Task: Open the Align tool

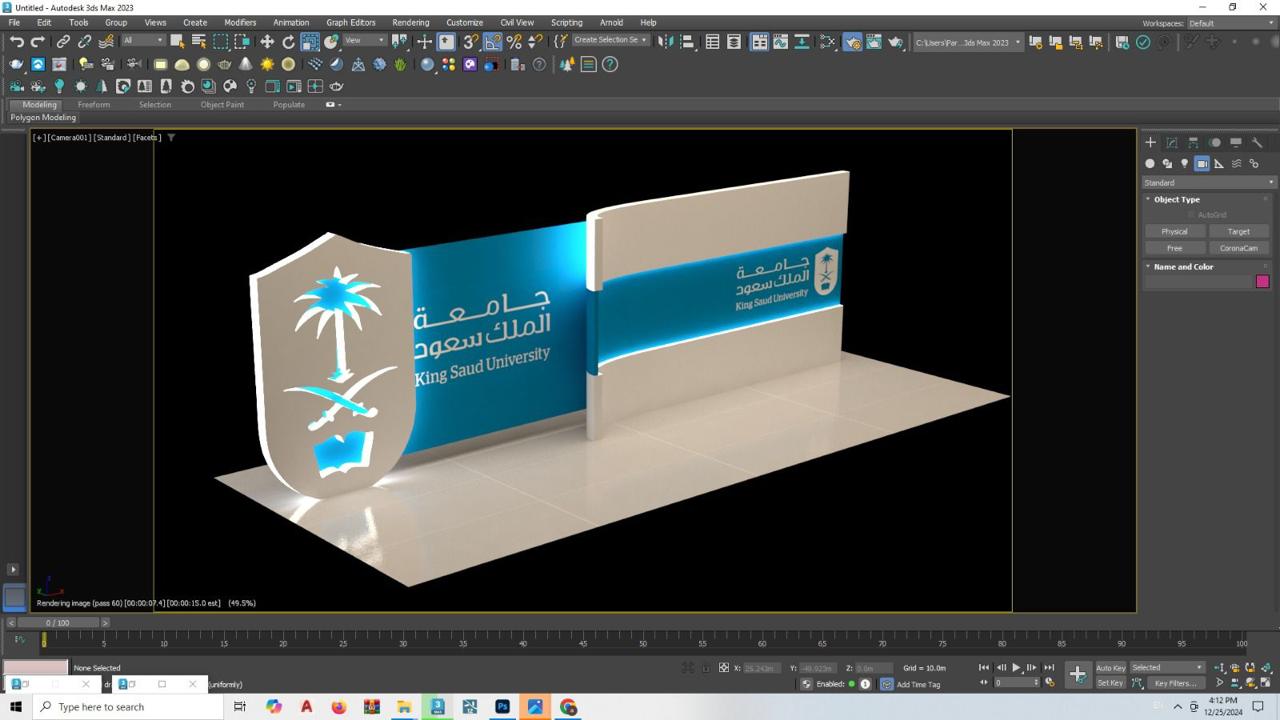Action: 688,42
